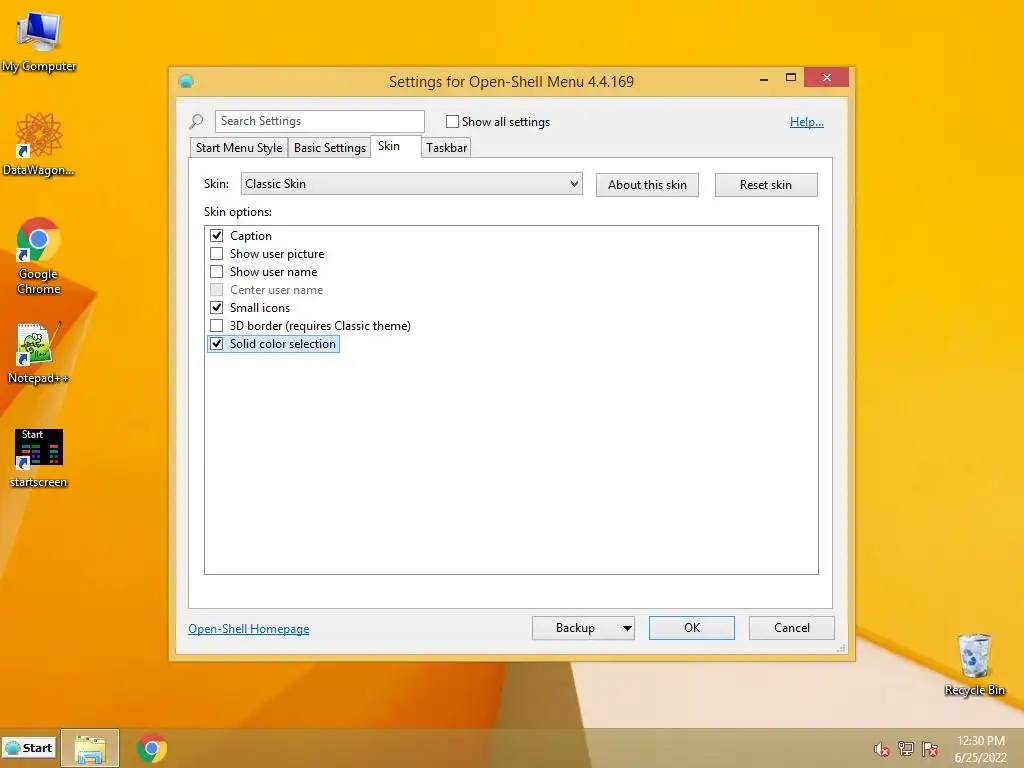Click the search magnifier icon

[197, 121]
